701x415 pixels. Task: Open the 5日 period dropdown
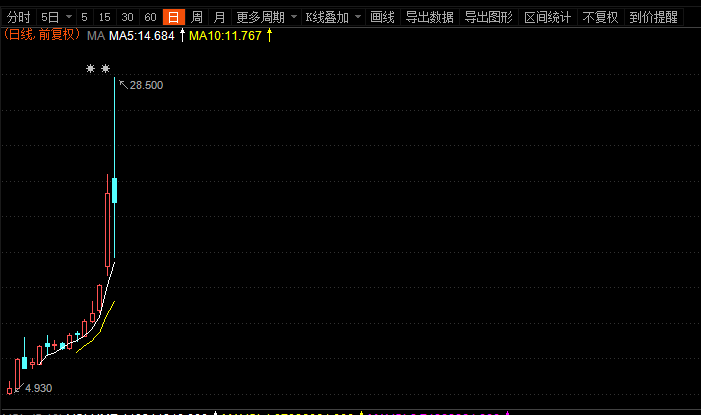click(x=55, y=17)
